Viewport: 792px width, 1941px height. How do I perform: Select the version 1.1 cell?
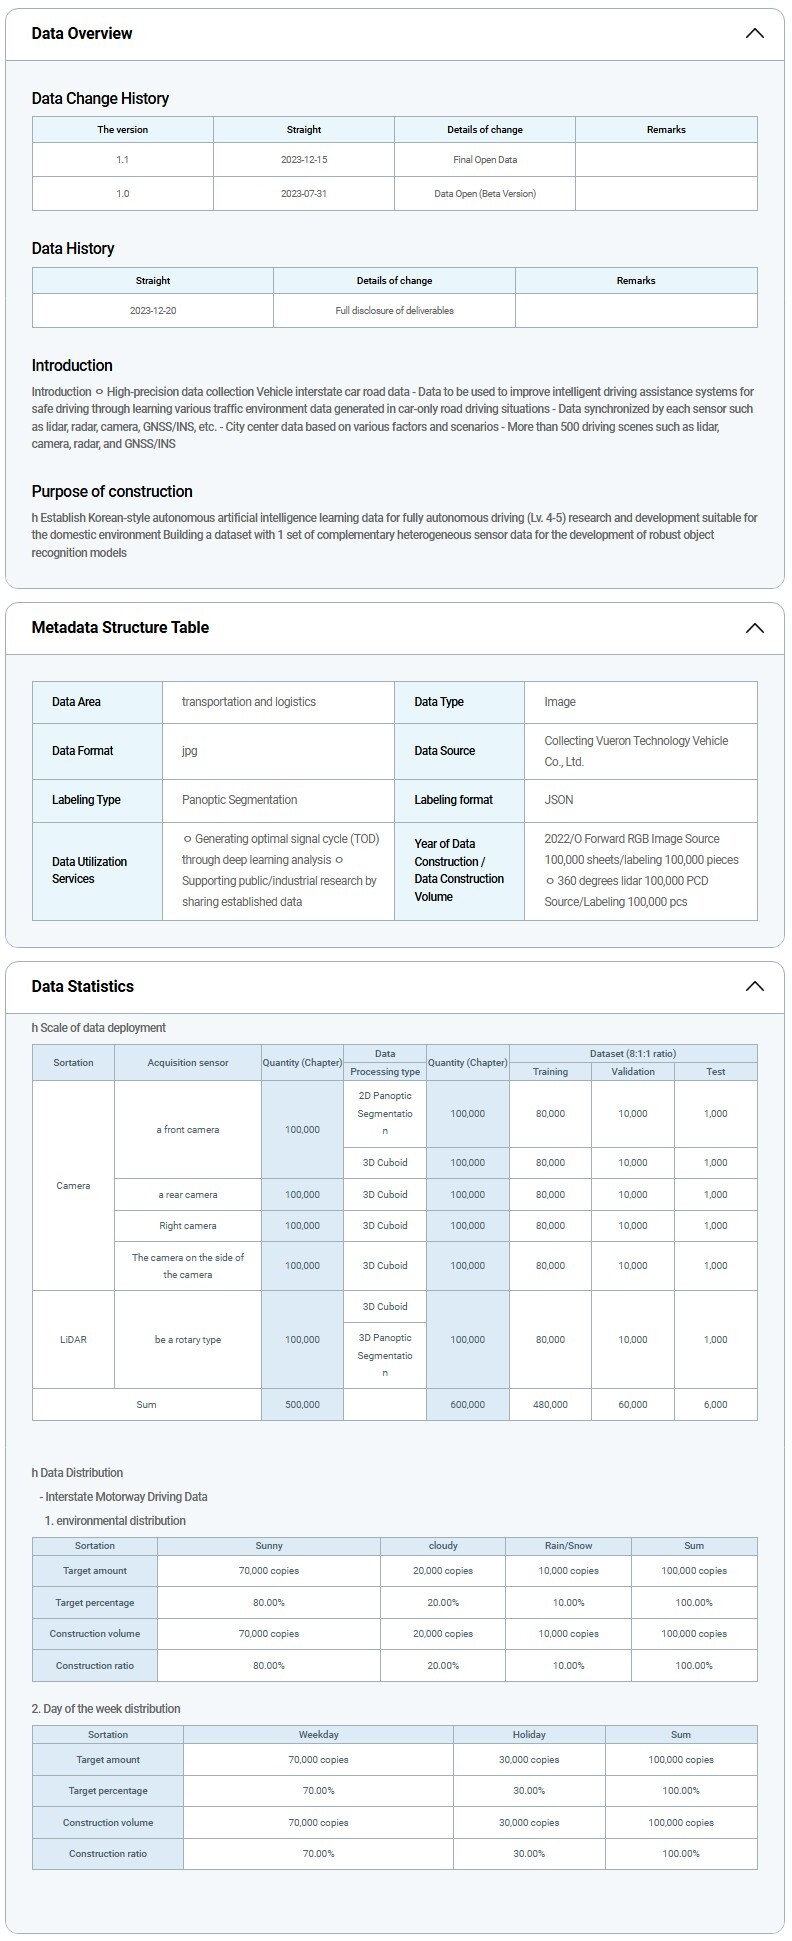click(122, 160)
